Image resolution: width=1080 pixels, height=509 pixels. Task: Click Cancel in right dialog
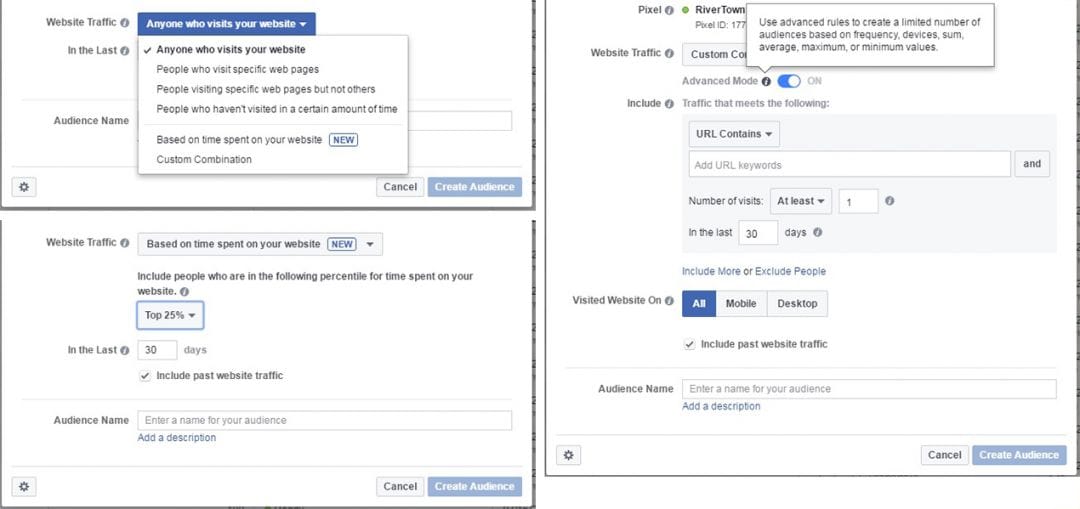pyautogui.click(x=944, y=455)
